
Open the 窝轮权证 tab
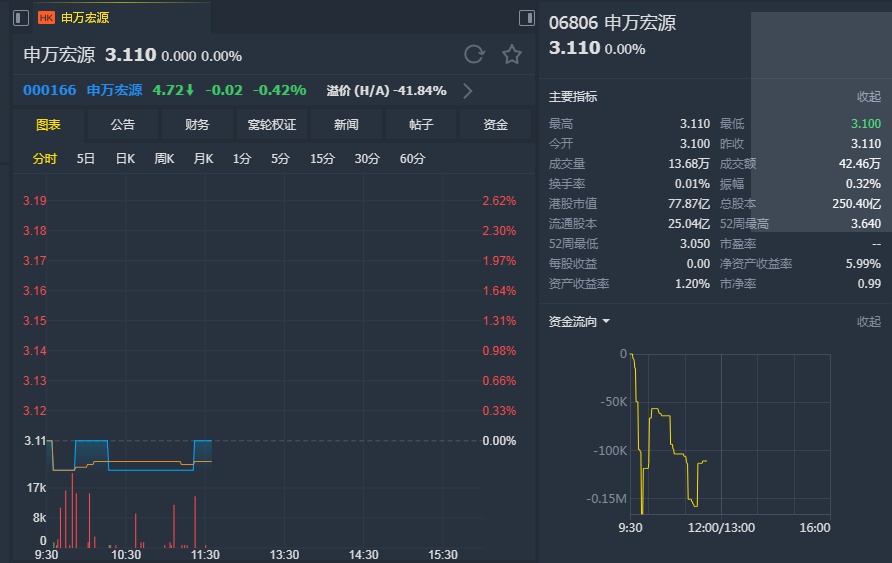click(x=272, y=125)
